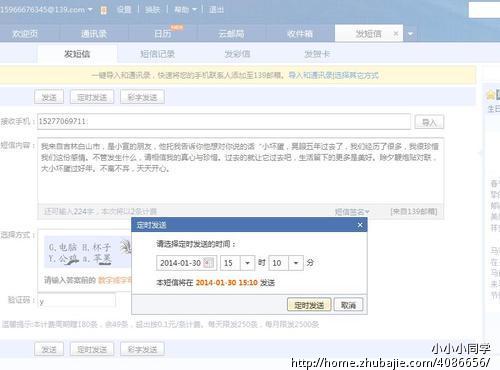Click 取消 to cancel the dialog
Image resolution: width=500 pixels, height=370 pixels.
[348, 305]
